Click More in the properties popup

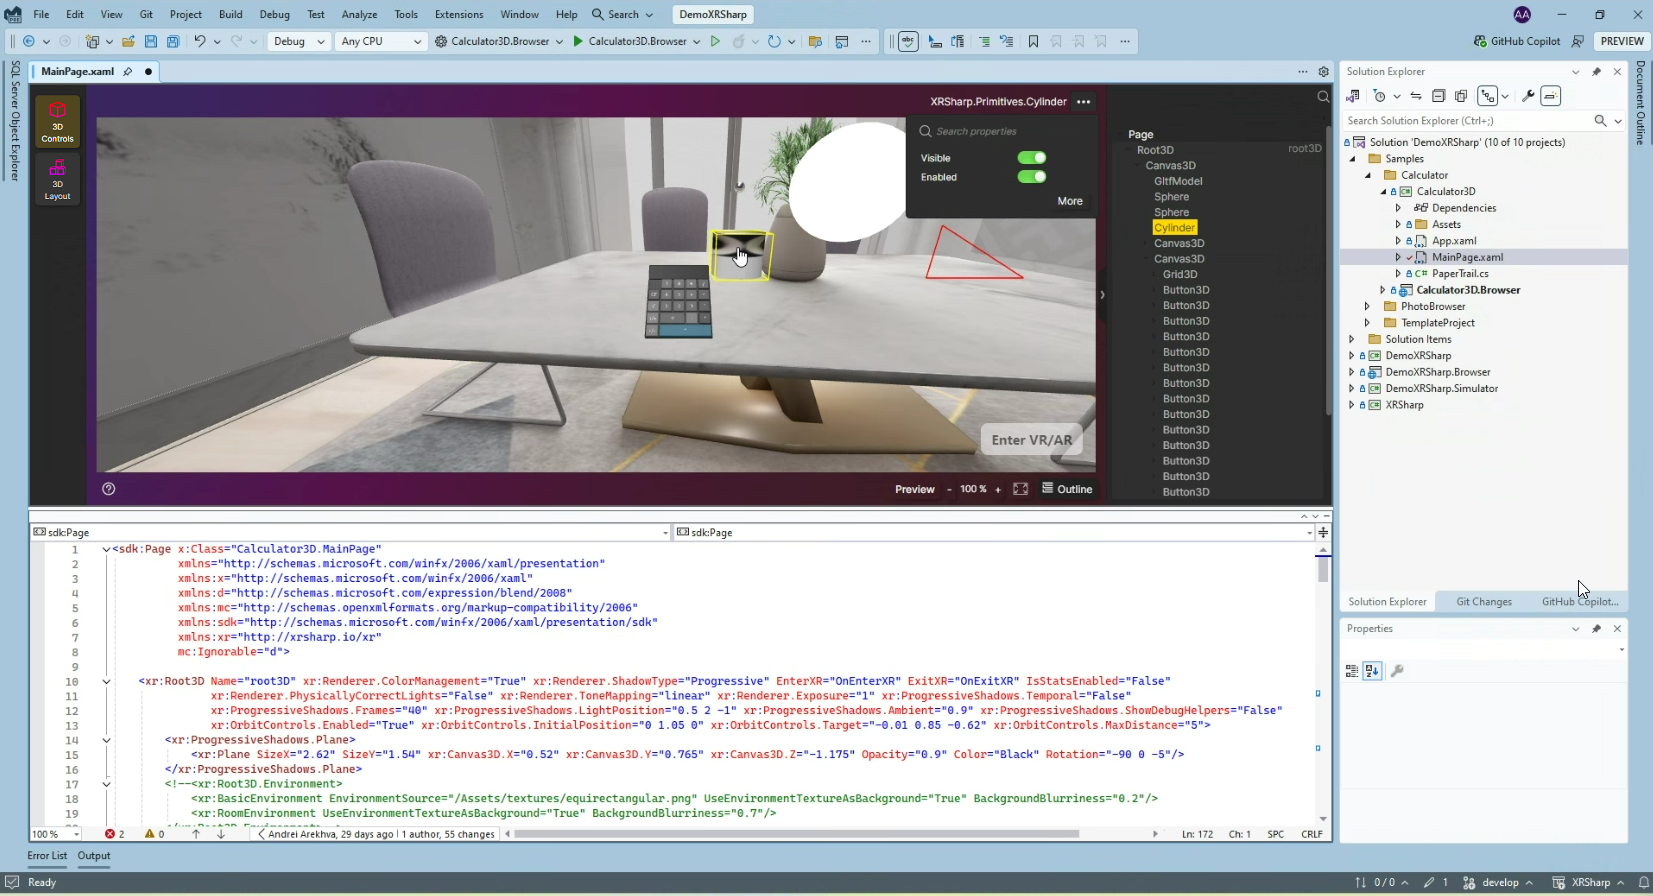click(1069, 201)
